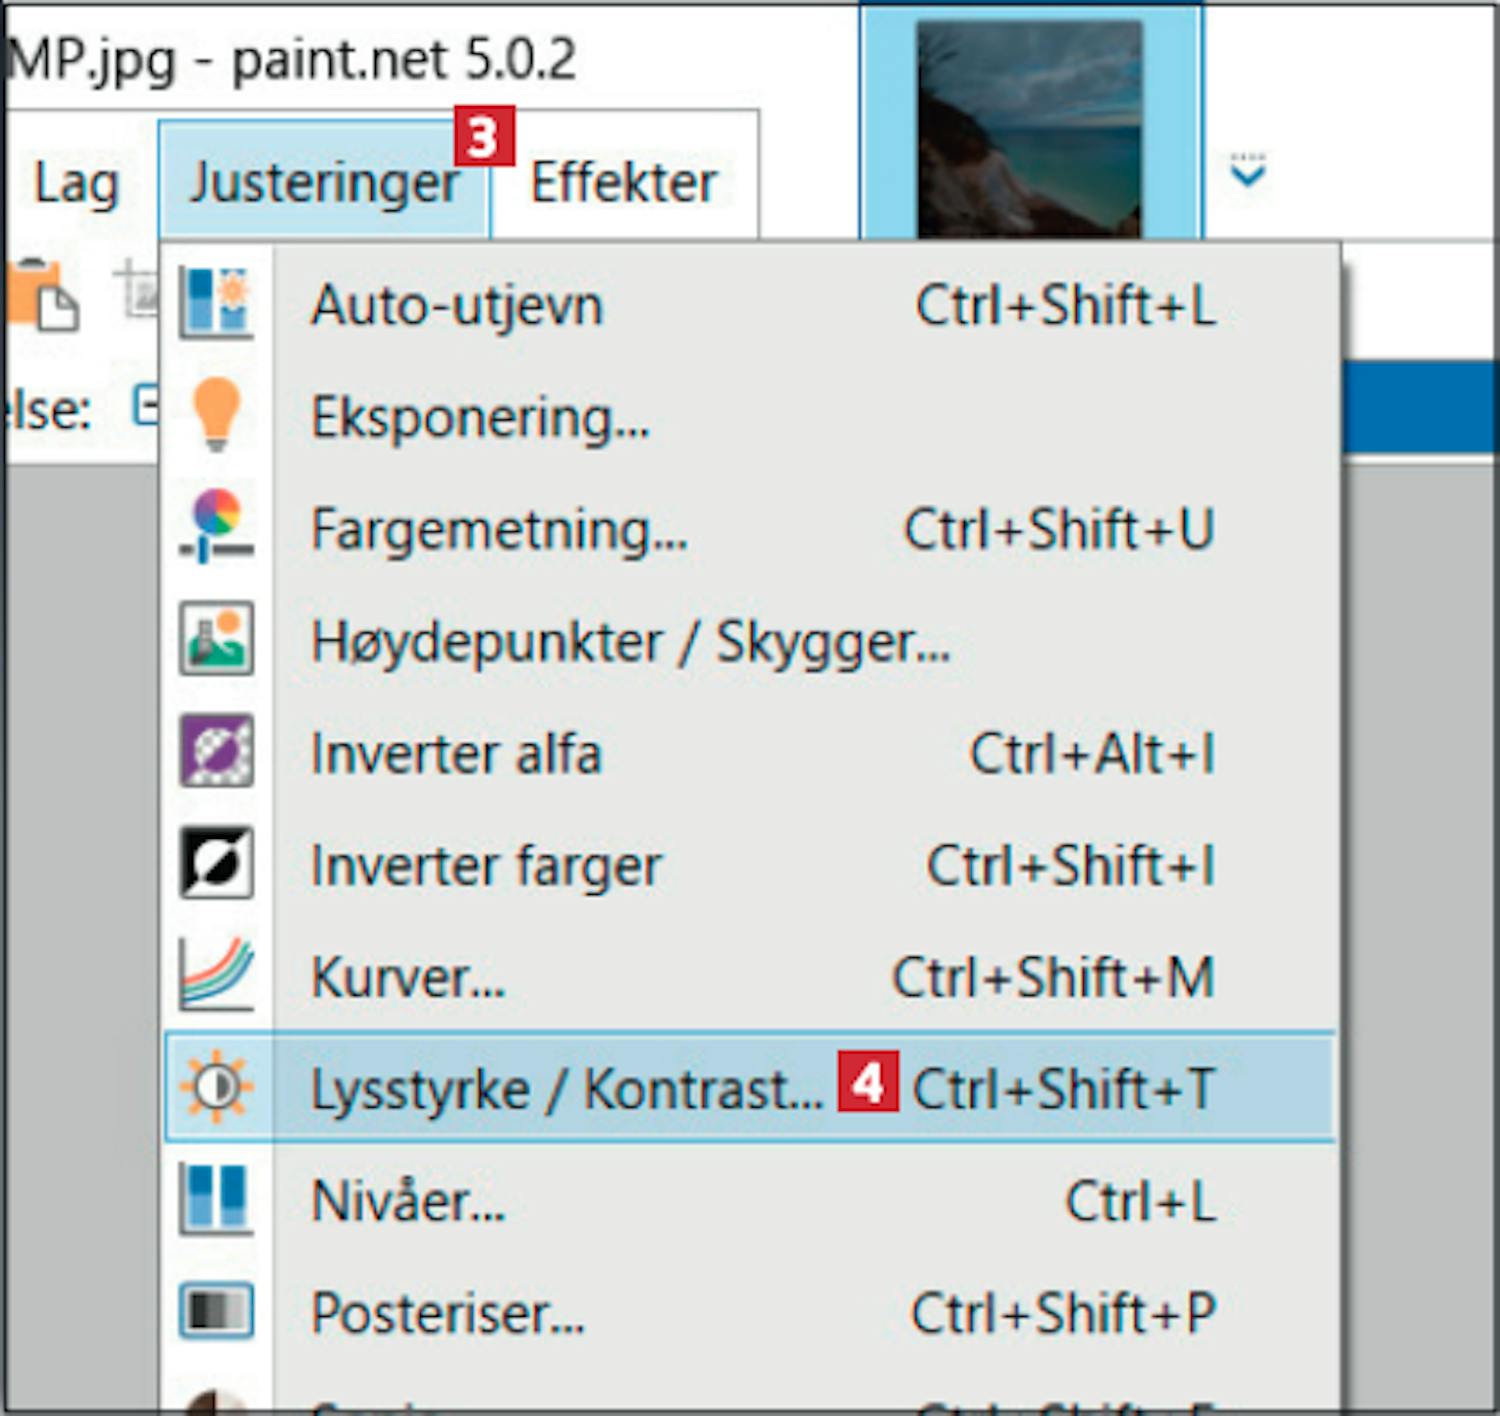Open Lysstyrke / Kontrast... adjustment

[750, 1087]
